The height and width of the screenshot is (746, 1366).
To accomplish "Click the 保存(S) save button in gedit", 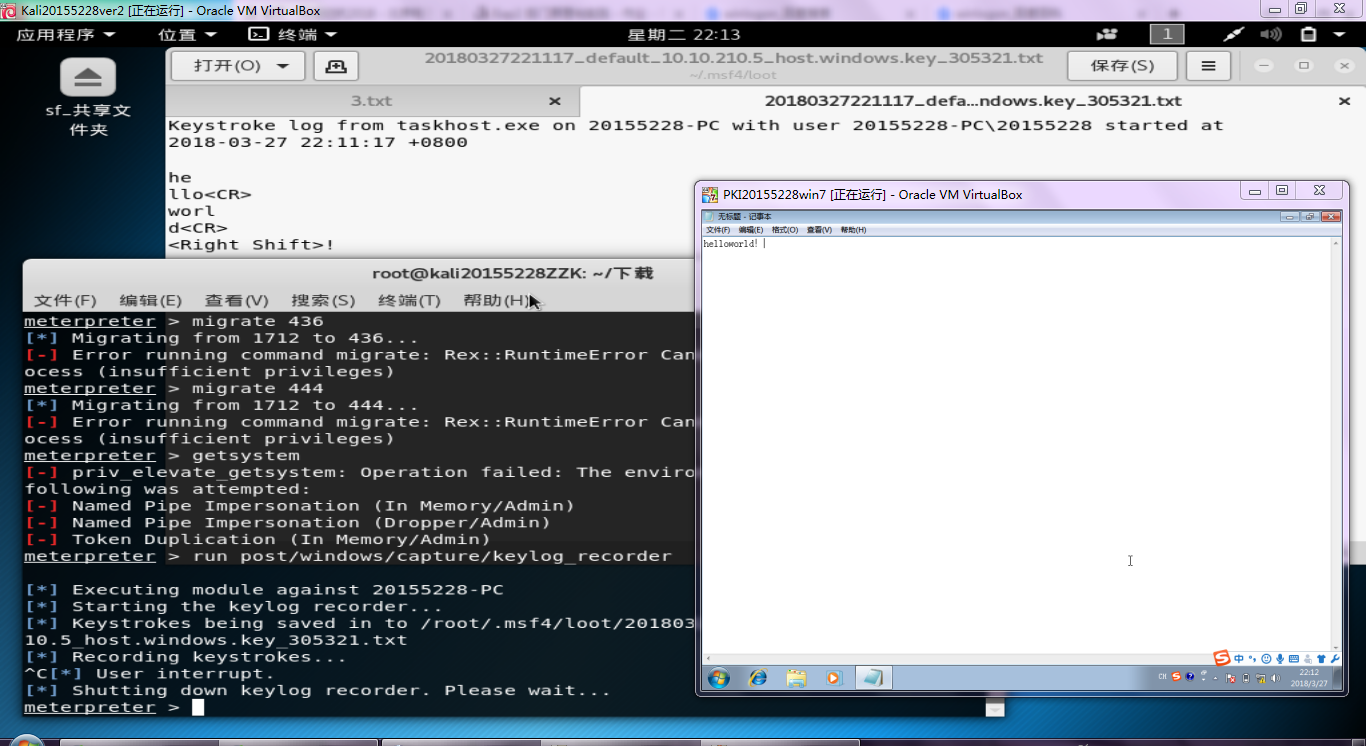I will click(x=1123, y=66).
